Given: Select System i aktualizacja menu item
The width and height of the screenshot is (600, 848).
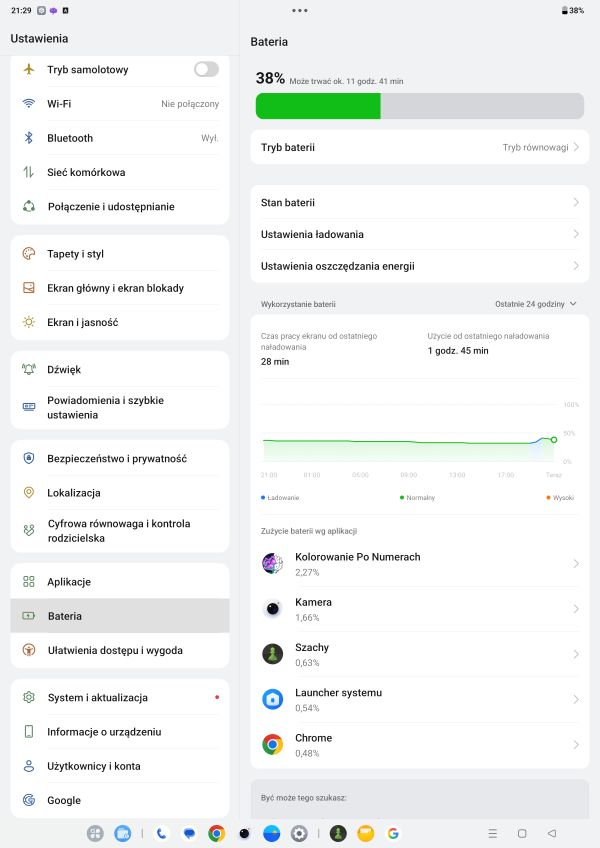Looking at the screenshot, I should pyautogui.click(x=97, y=697).
